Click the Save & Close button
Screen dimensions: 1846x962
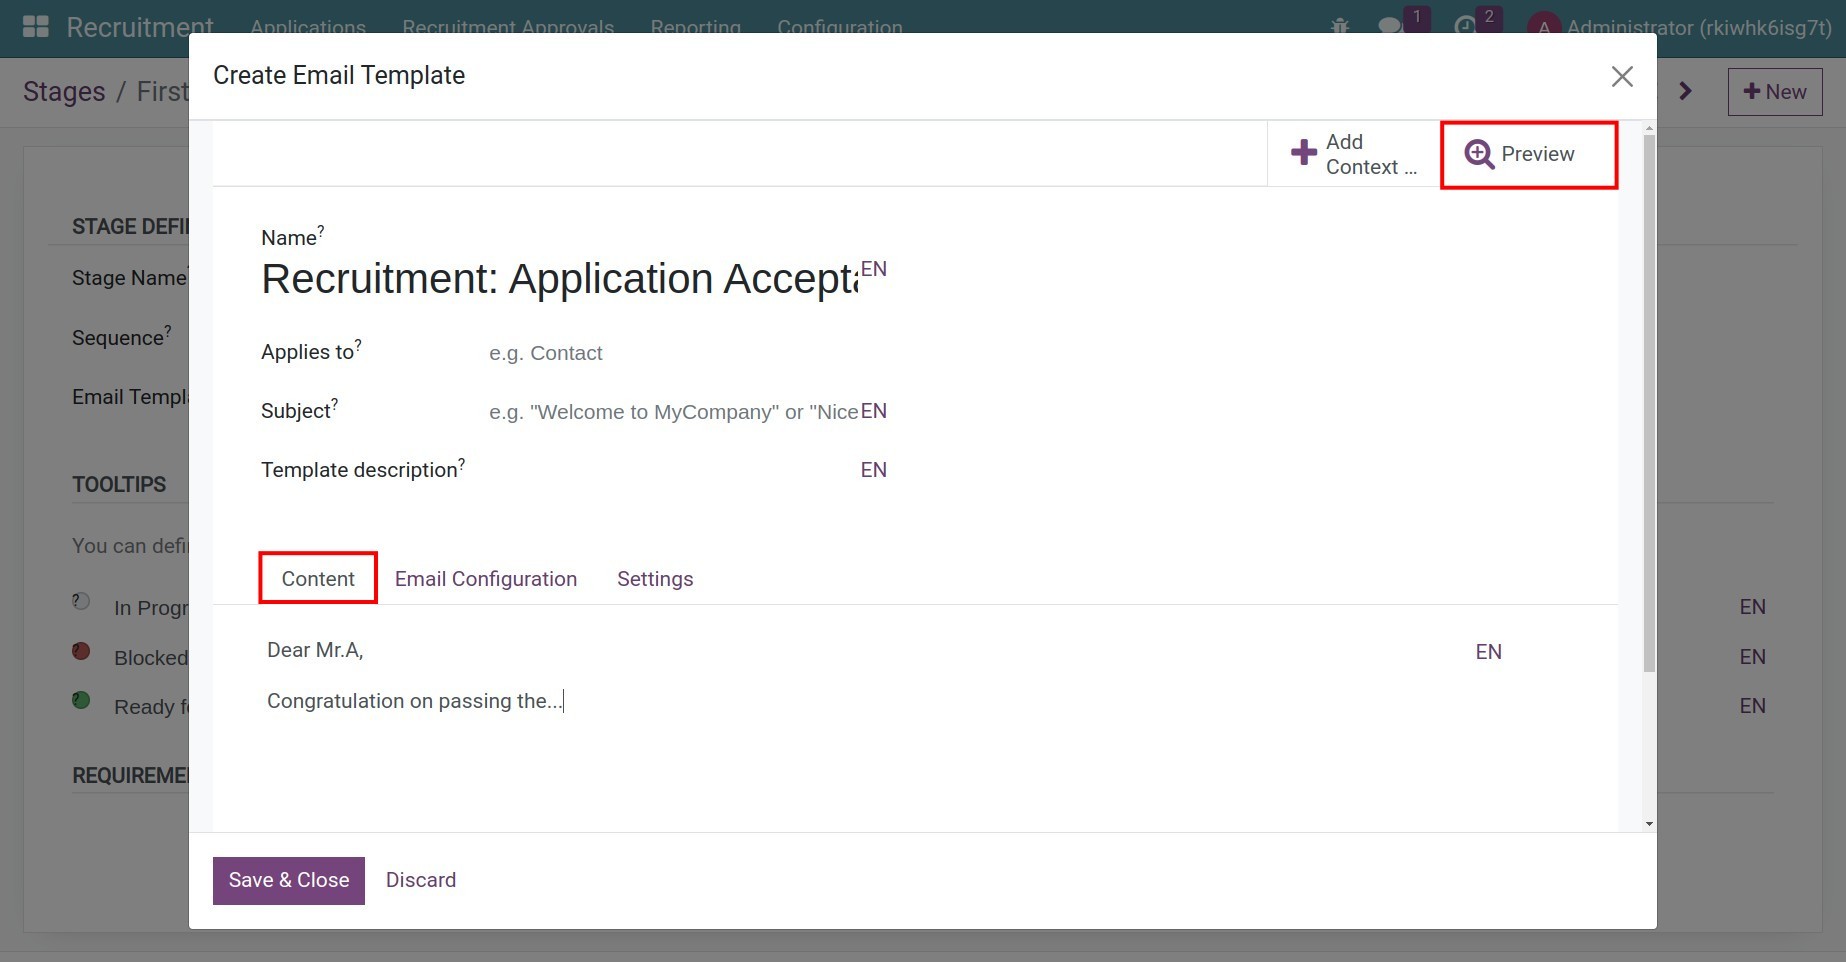pos(288,880)
